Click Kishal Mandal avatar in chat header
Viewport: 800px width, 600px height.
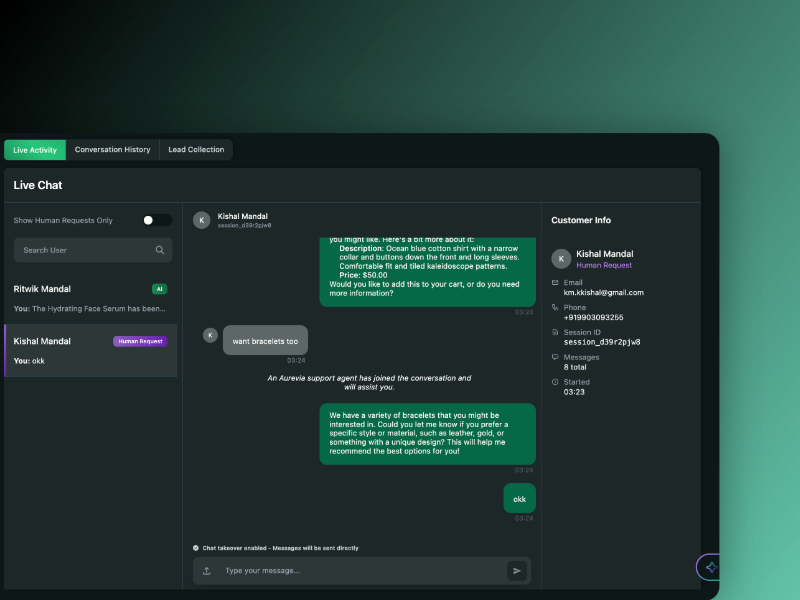(x=202, y=220)
